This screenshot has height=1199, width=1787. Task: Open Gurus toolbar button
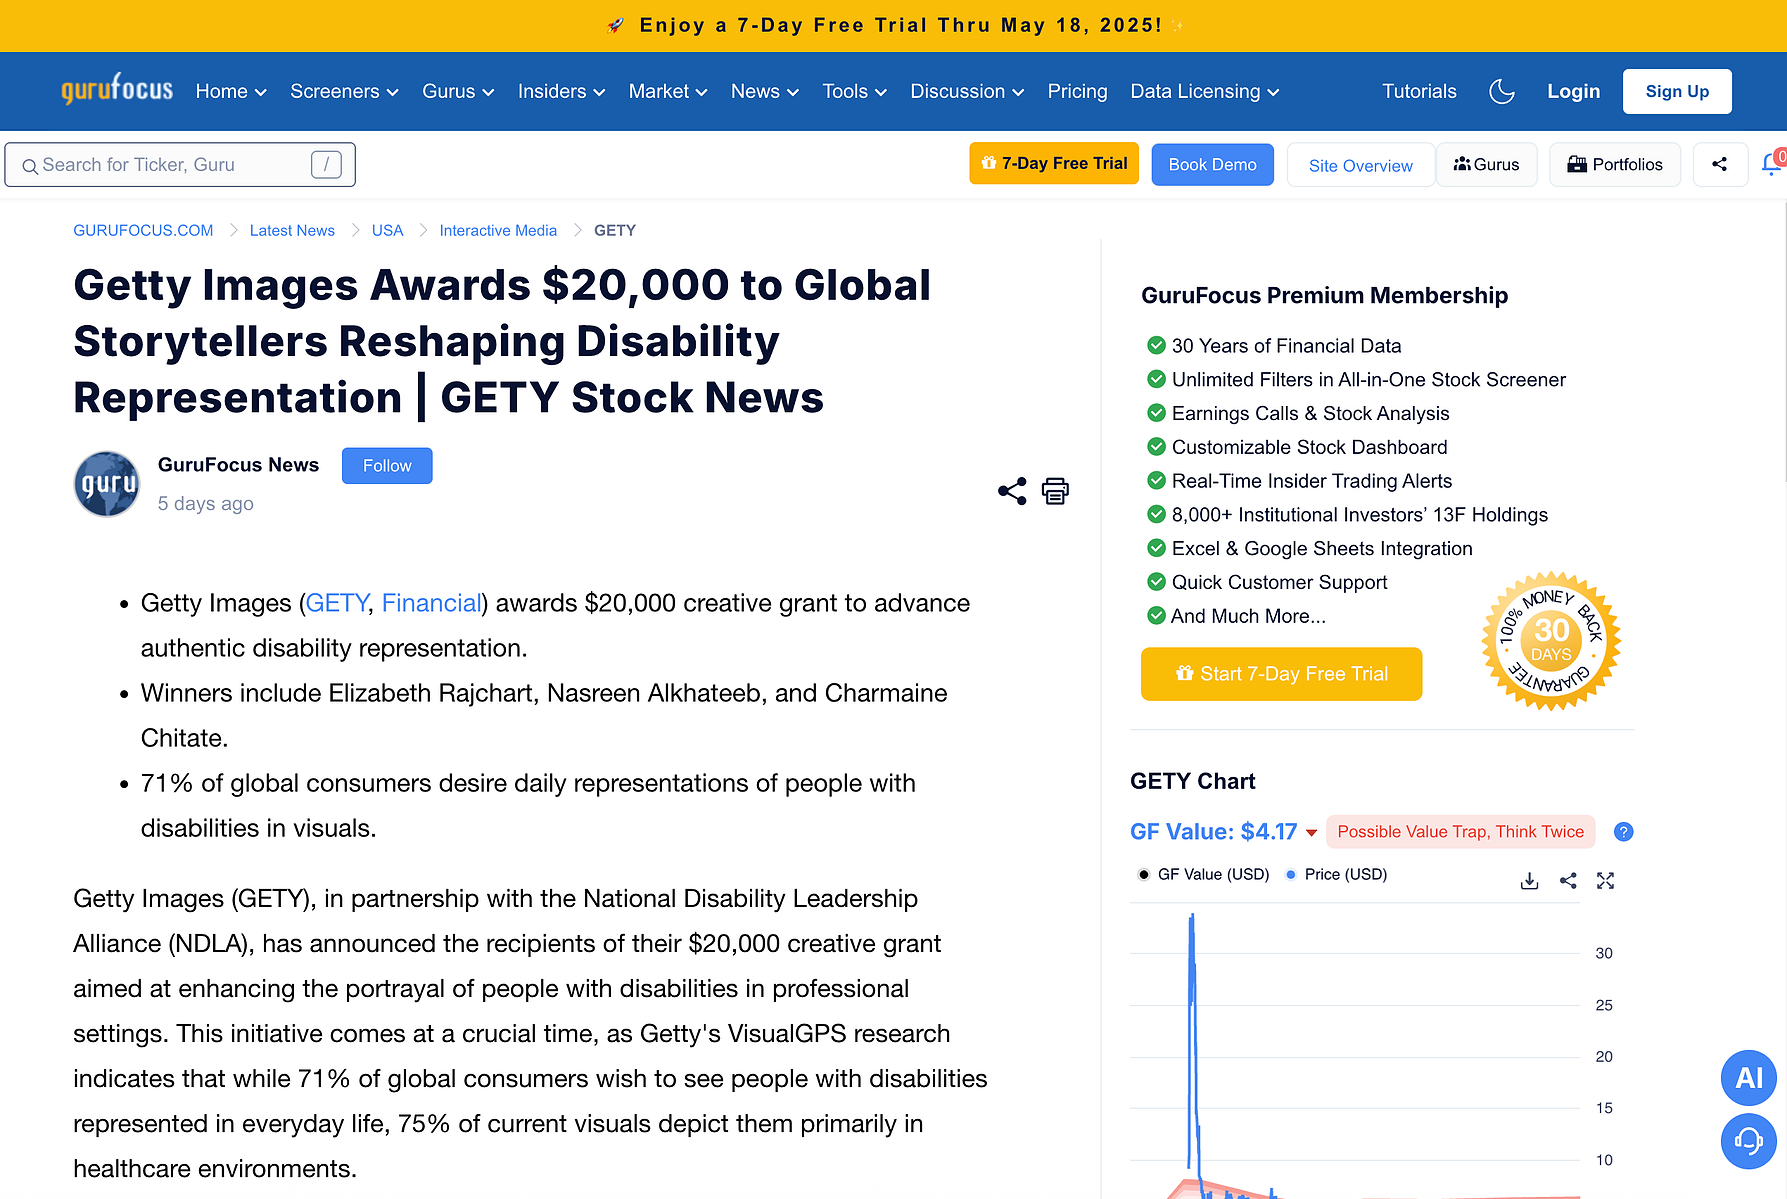1486,164
